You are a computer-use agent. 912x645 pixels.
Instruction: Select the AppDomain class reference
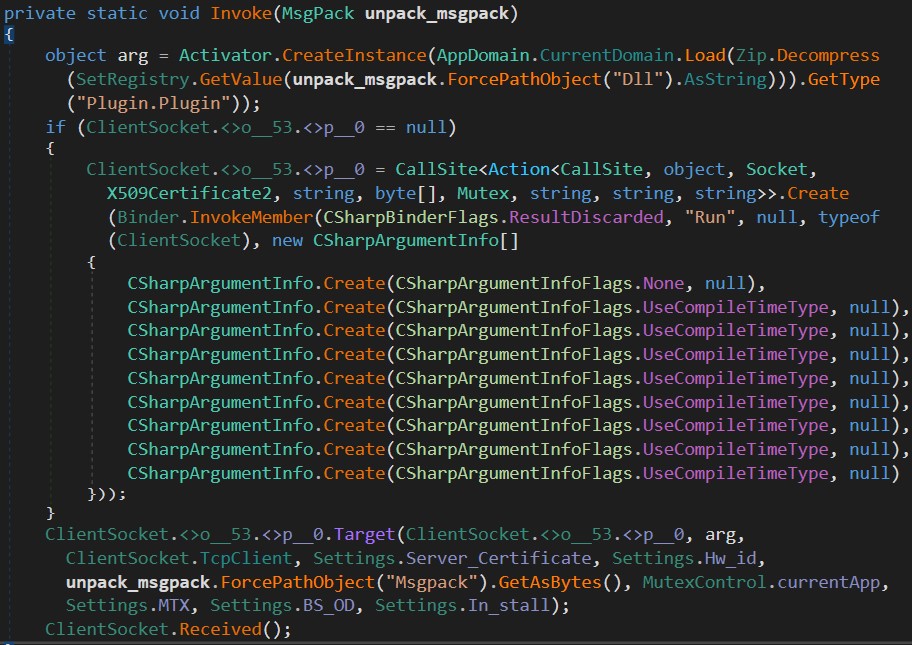483,55
